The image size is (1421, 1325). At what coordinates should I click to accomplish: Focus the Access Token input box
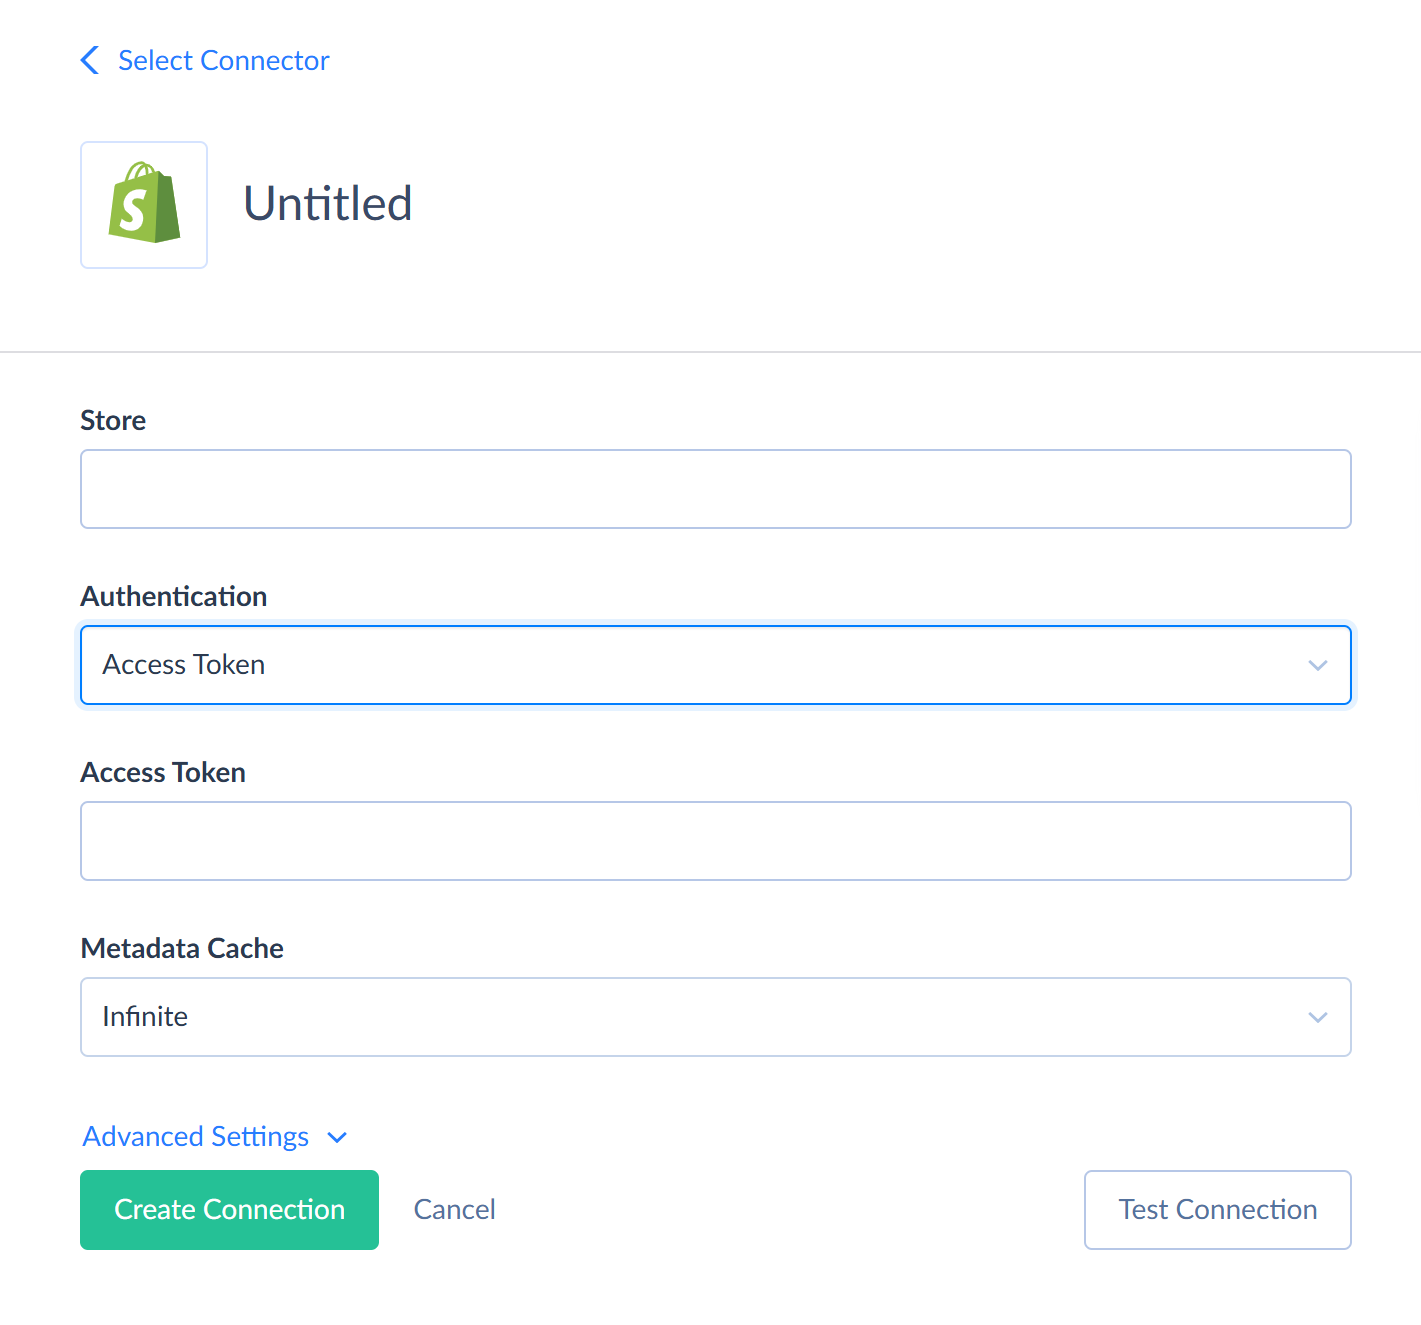pyautogui.click(x=716, y=840)
